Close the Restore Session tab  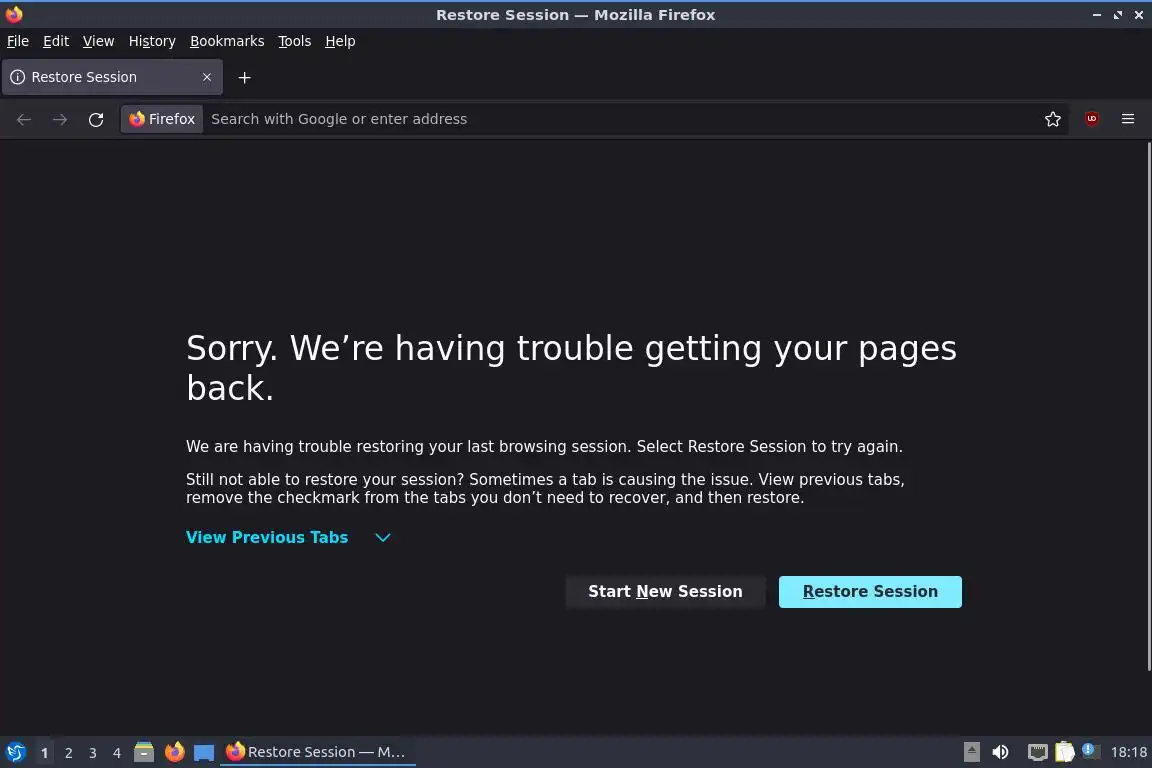click(207, 77)
